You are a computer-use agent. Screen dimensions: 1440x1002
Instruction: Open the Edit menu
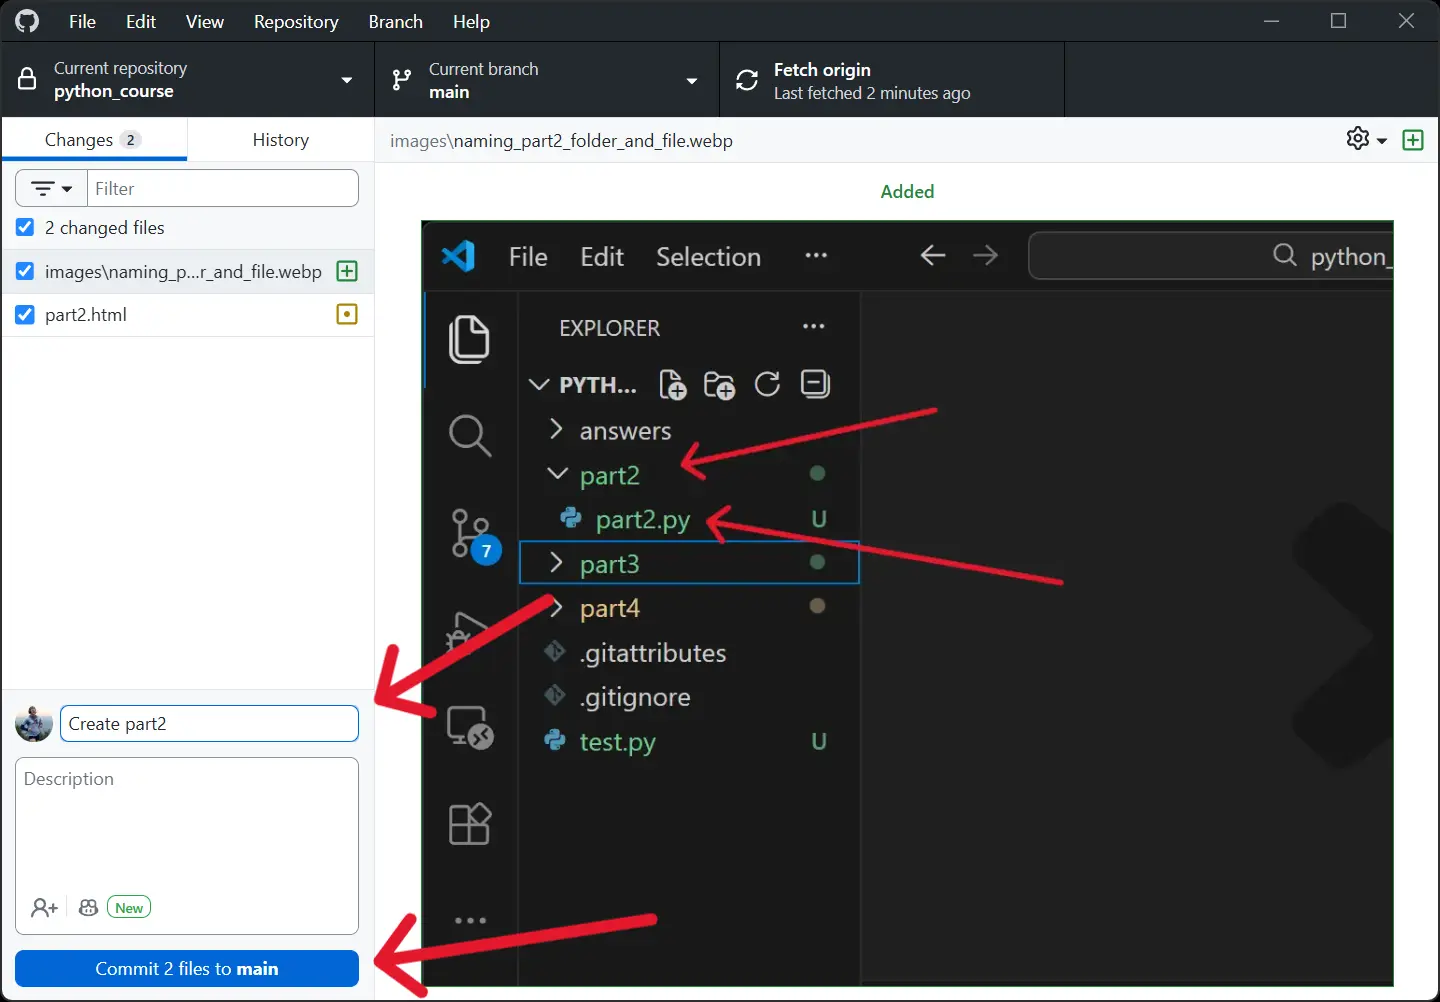click(x=141, y=21)
